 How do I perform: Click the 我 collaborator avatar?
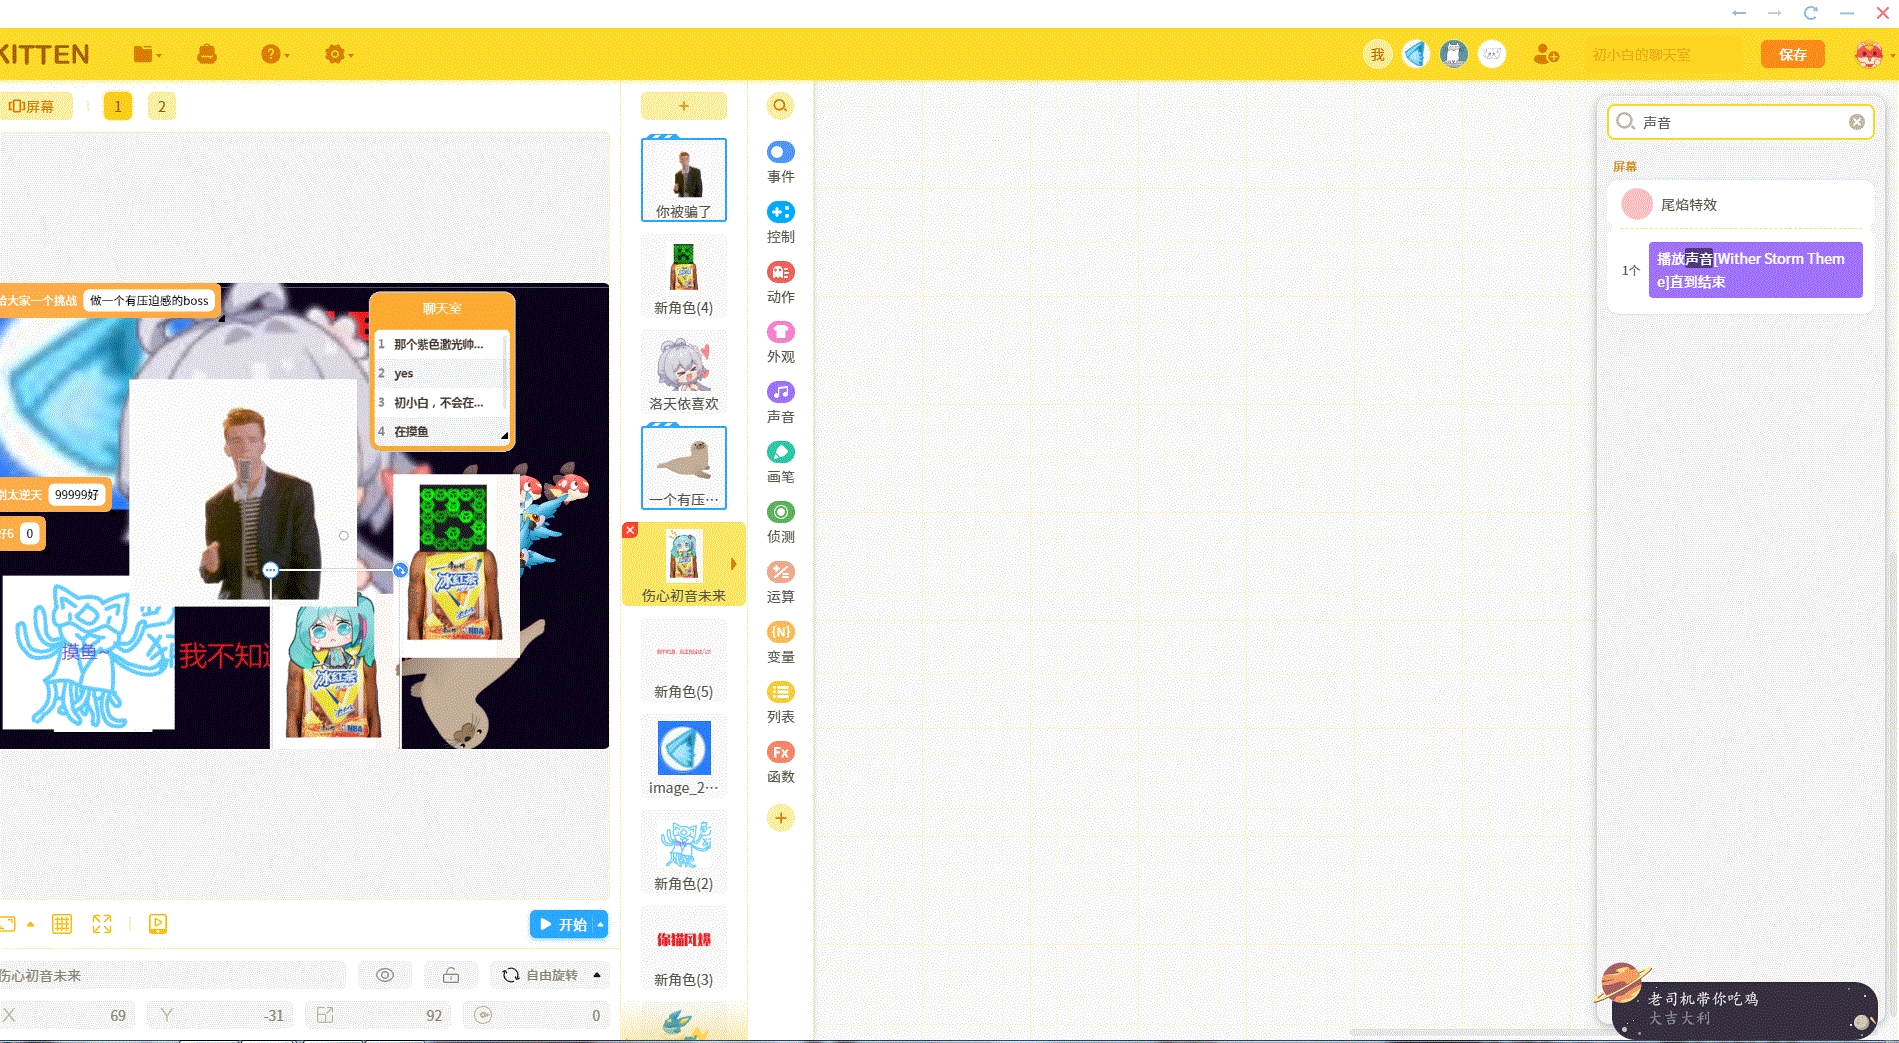[x=1378, y=54]
